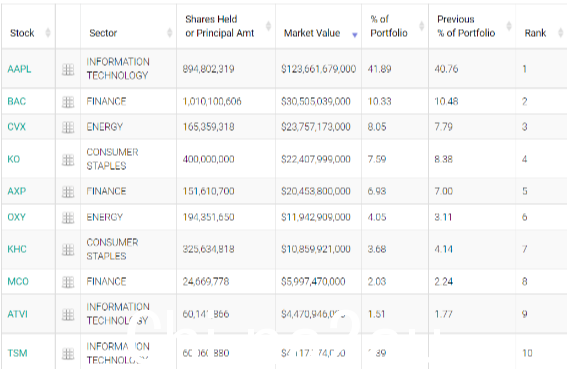Viewport: 567px width, 369px height.
Task: Open the grid icon in the ATVI row
Action: click(x=68, y=314)
